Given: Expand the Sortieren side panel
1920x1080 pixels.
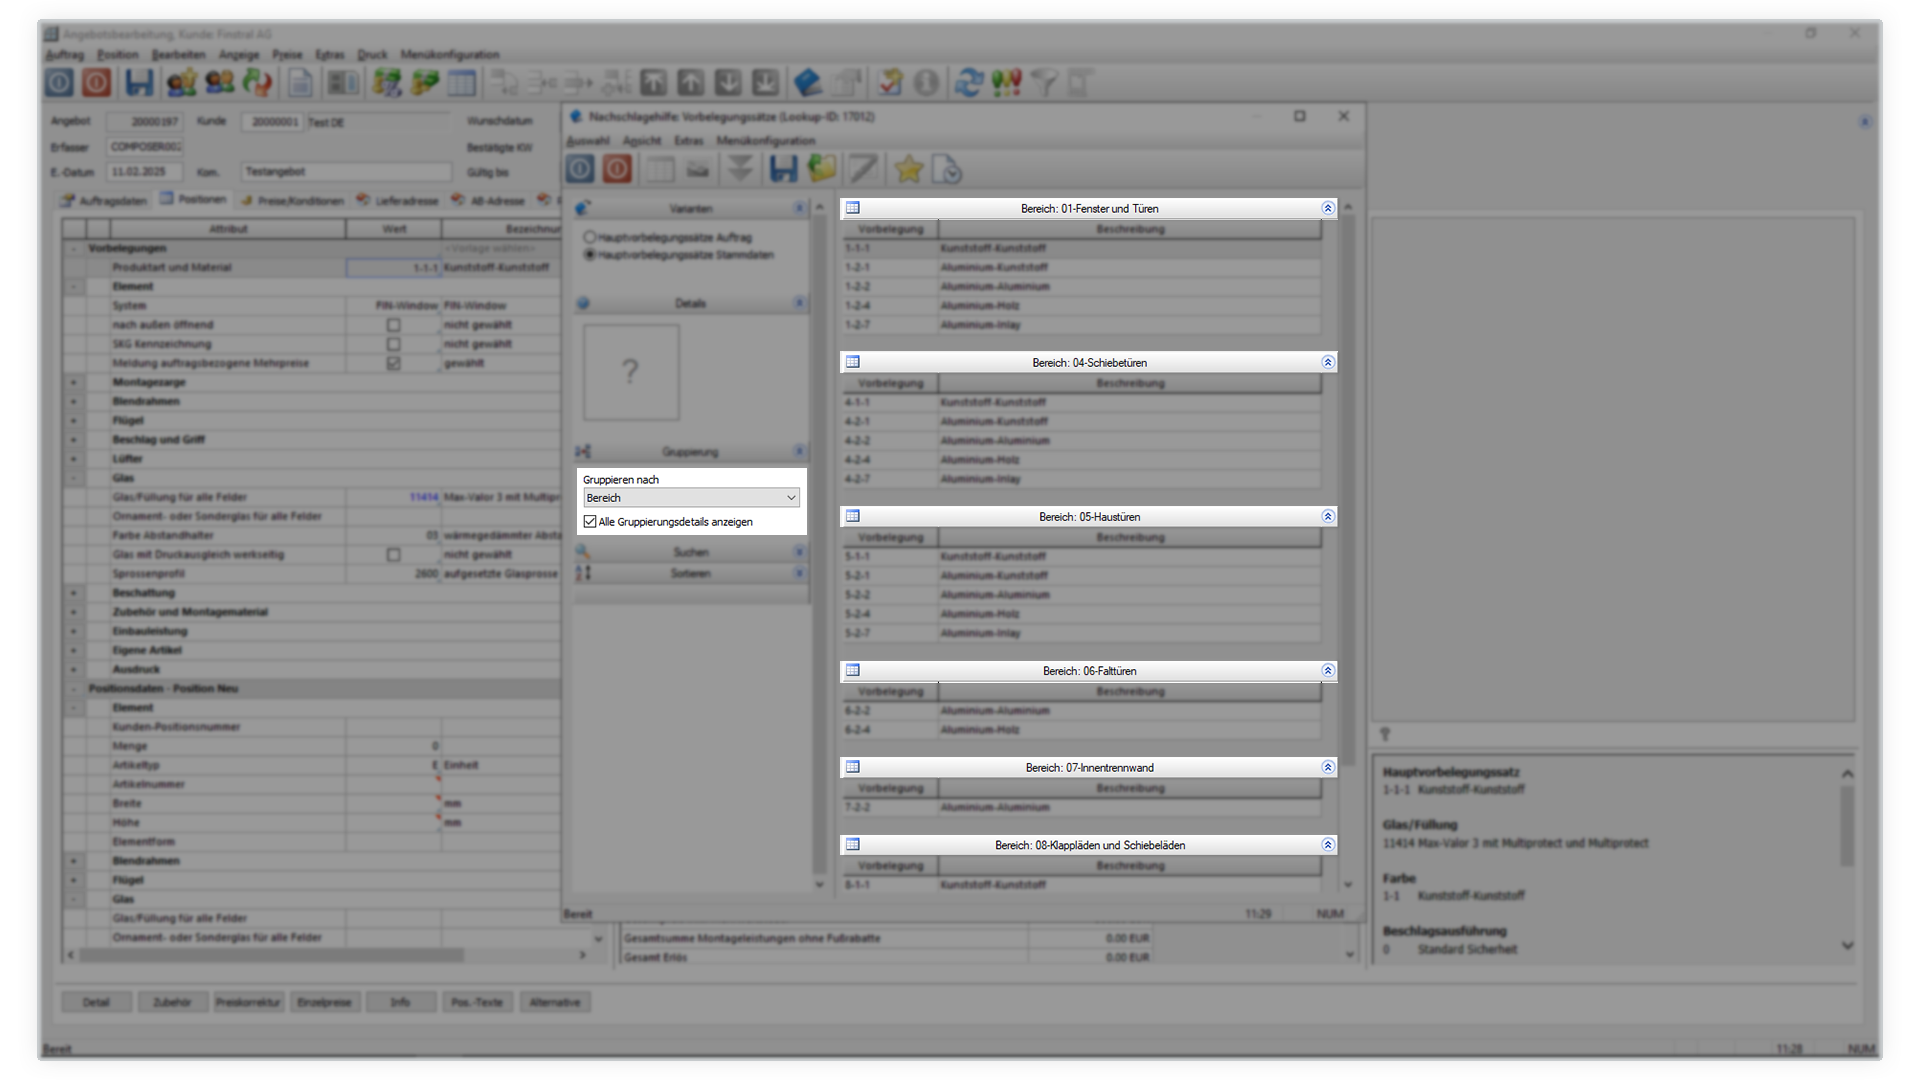Looking at the screenshot, I should click(x=799, y=573).
